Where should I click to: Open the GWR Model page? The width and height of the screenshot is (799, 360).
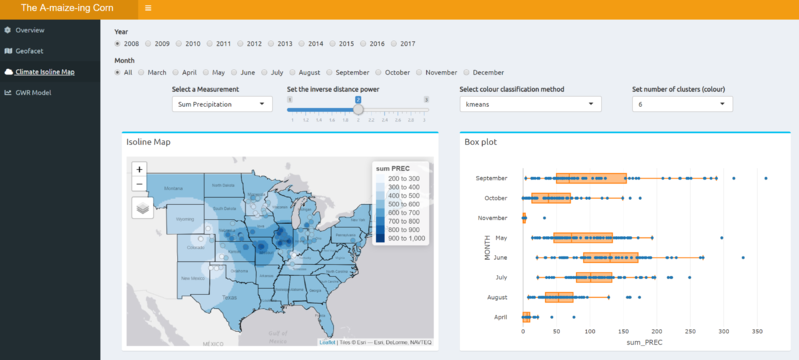[x=33, y=93]
